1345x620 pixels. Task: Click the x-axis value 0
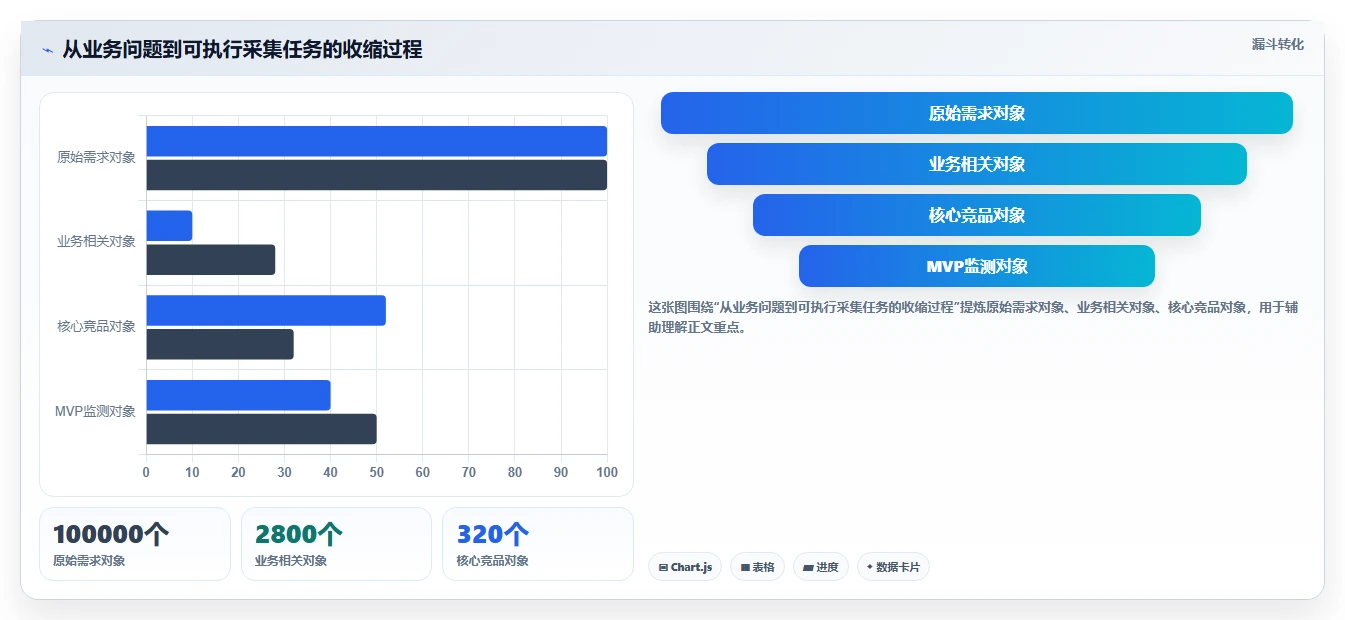[146, 472]
